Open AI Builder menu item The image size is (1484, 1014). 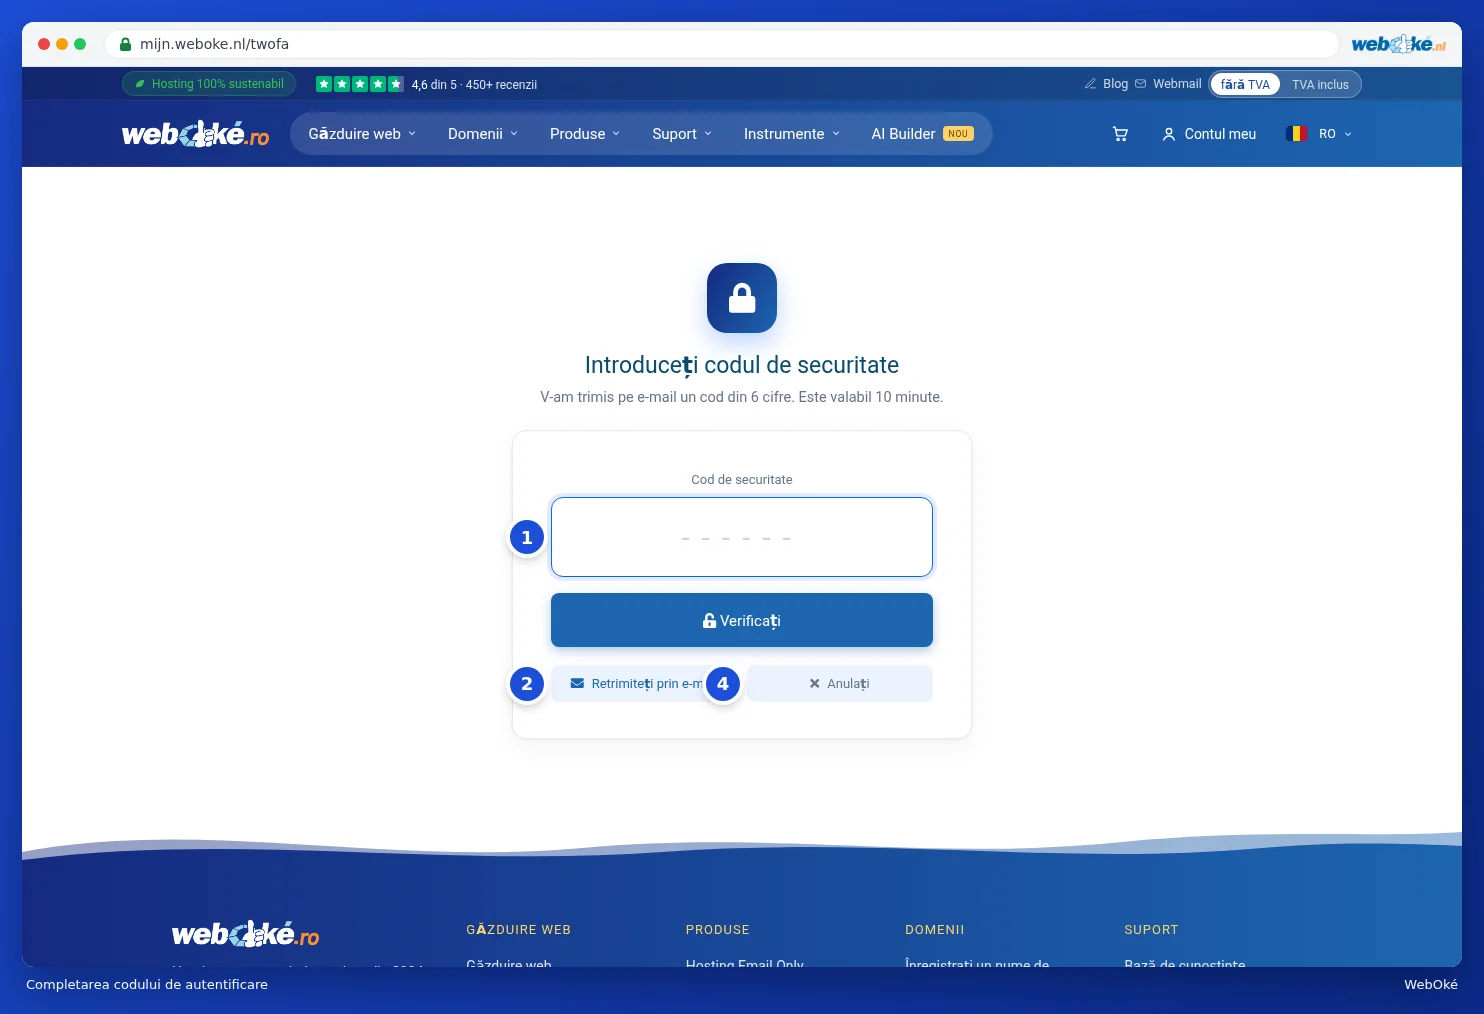(922, 134)
